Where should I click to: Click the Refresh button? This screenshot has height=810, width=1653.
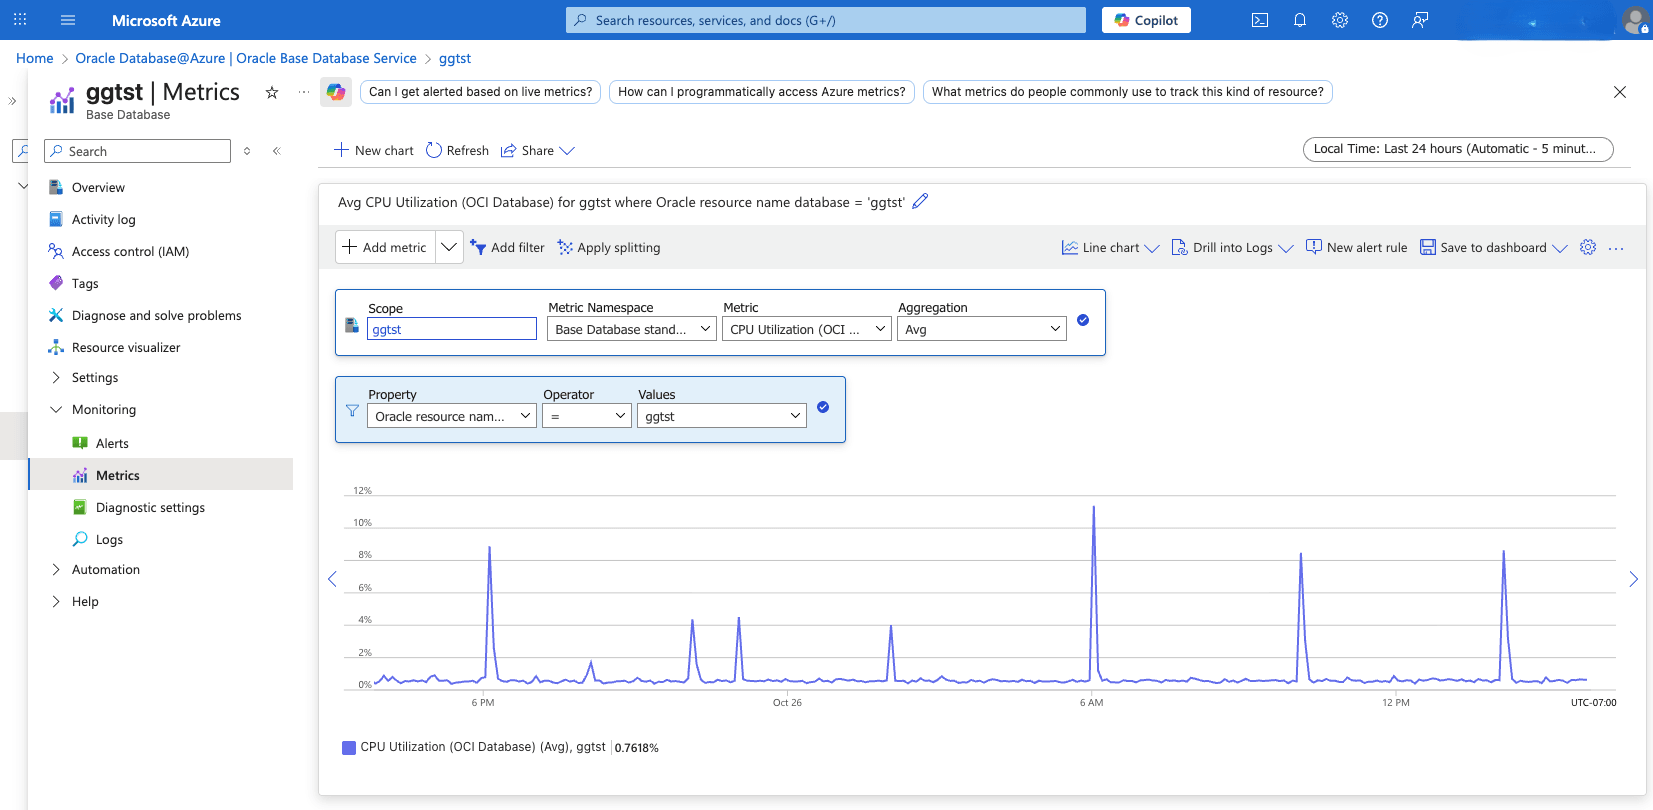pos(457,150)
